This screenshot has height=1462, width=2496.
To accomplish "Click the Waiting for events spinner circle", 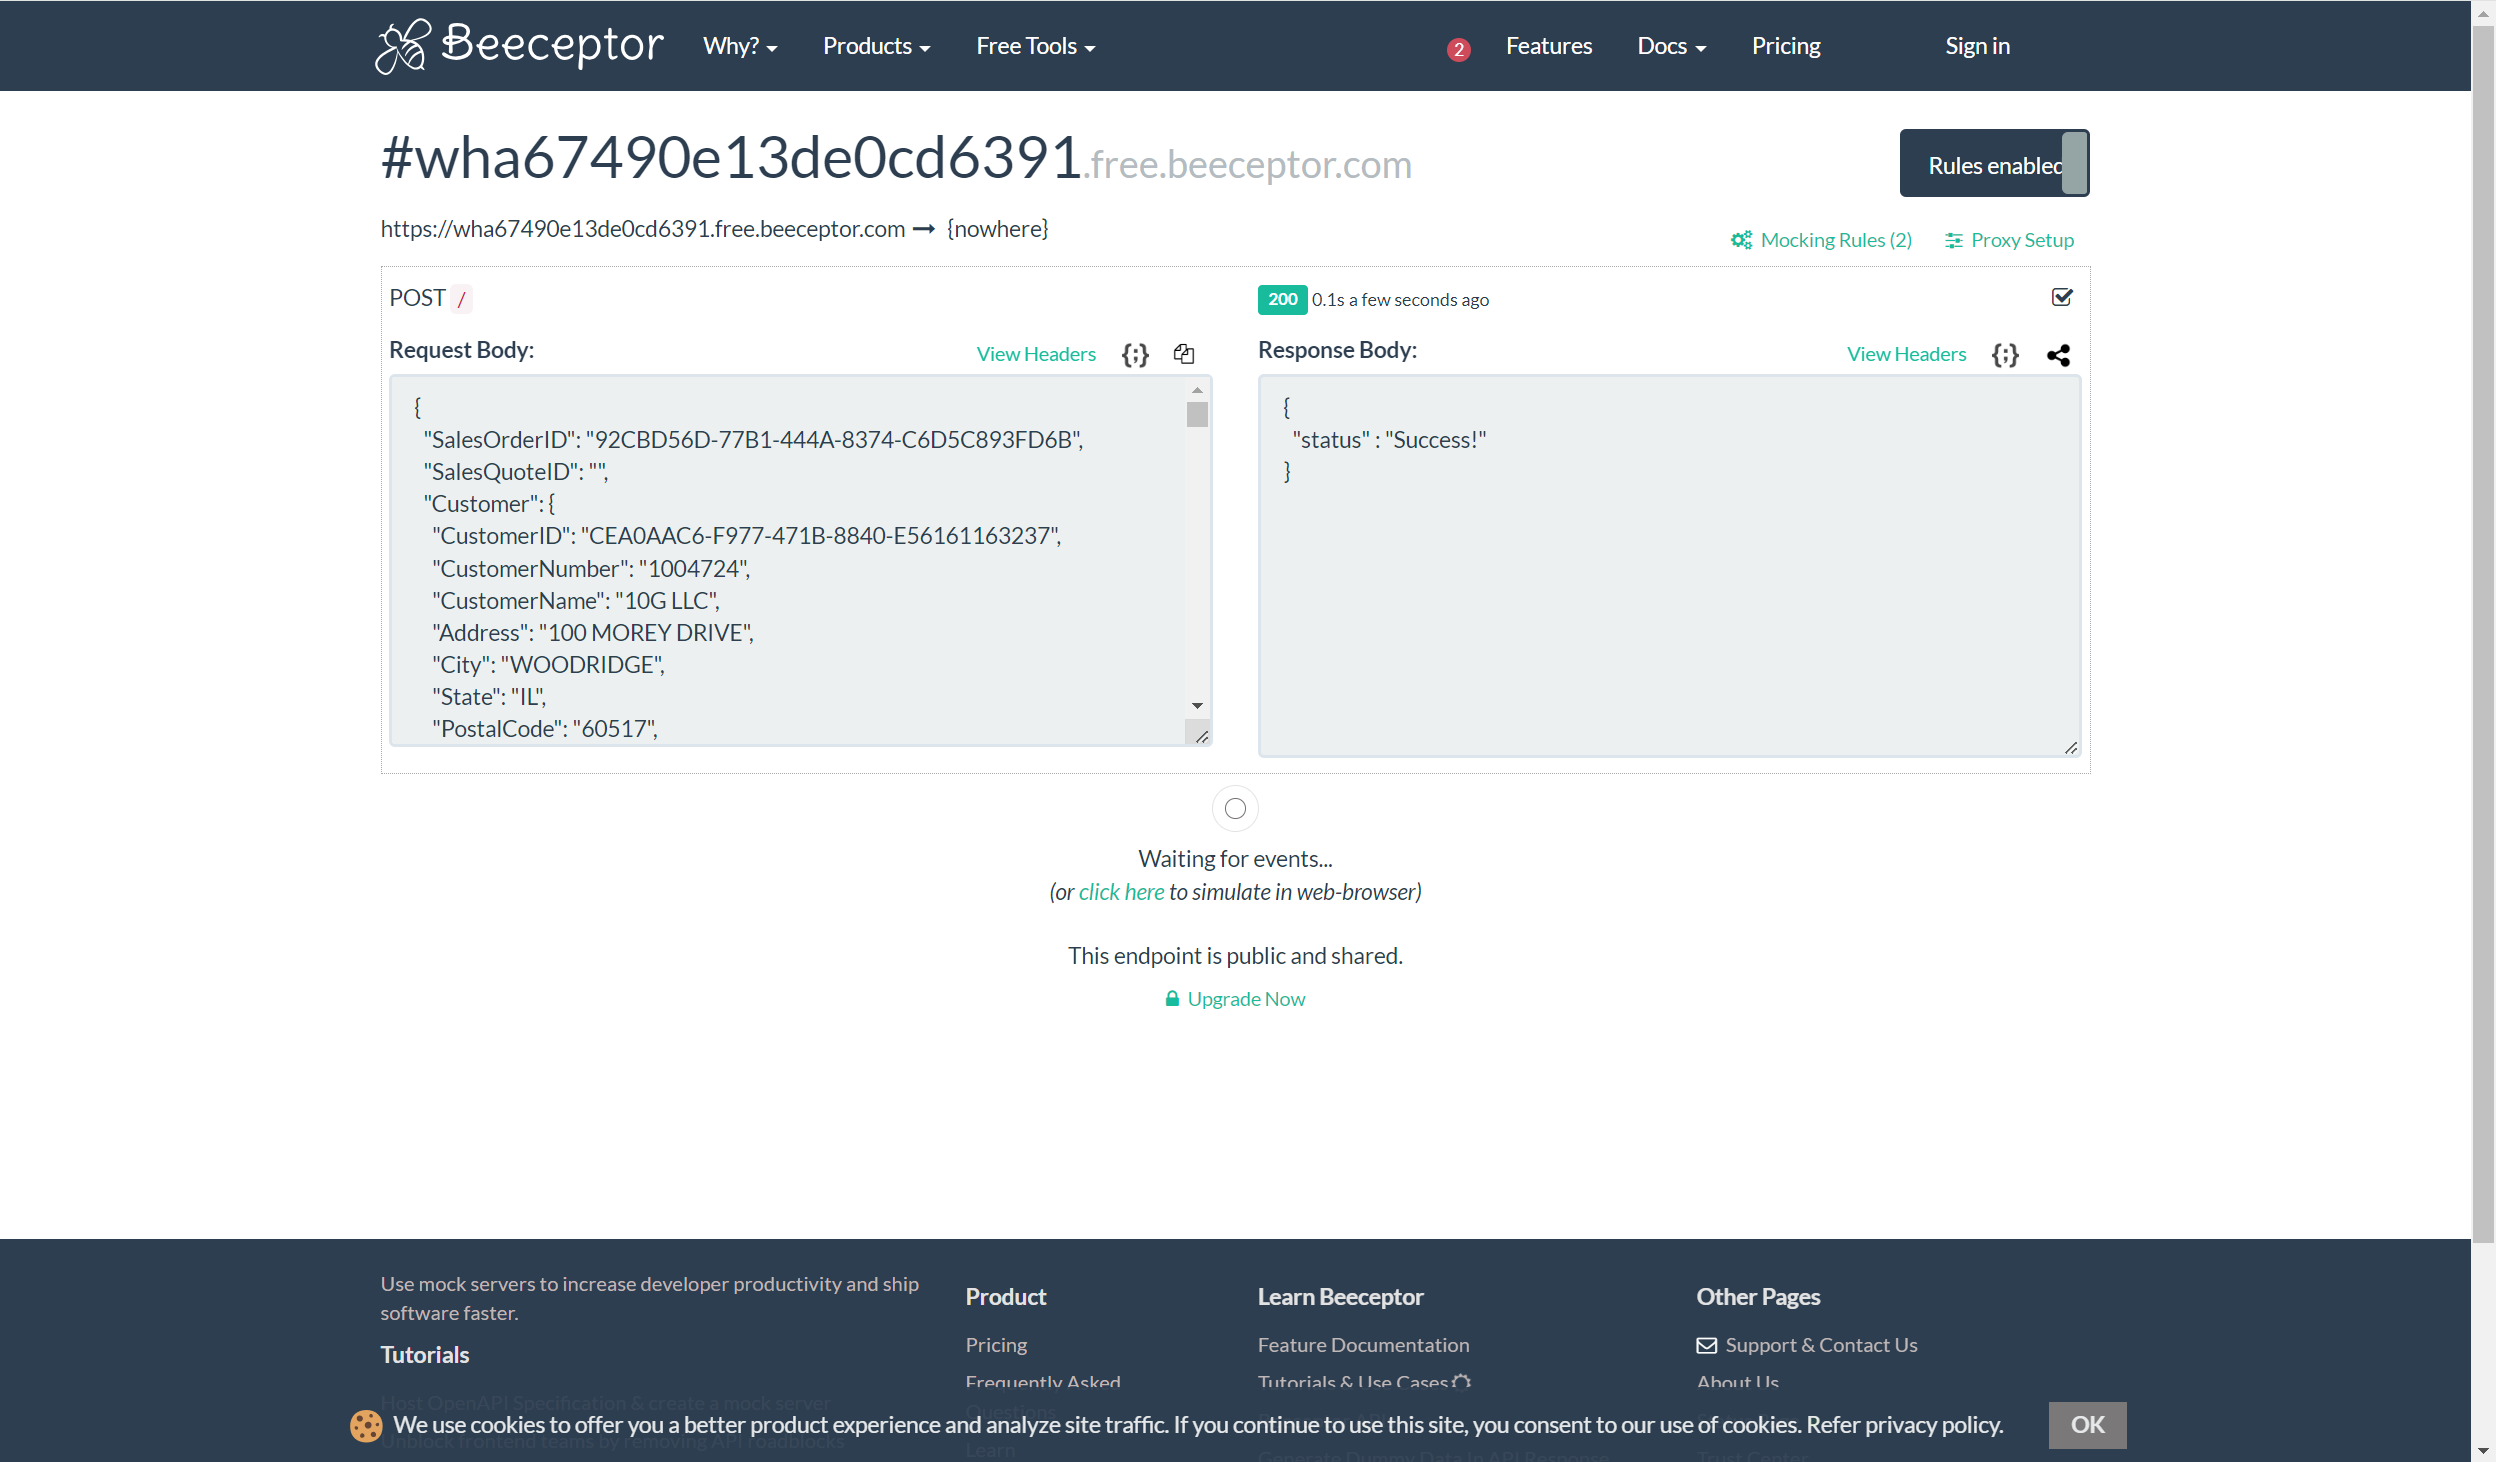I will coord(1235,808).
